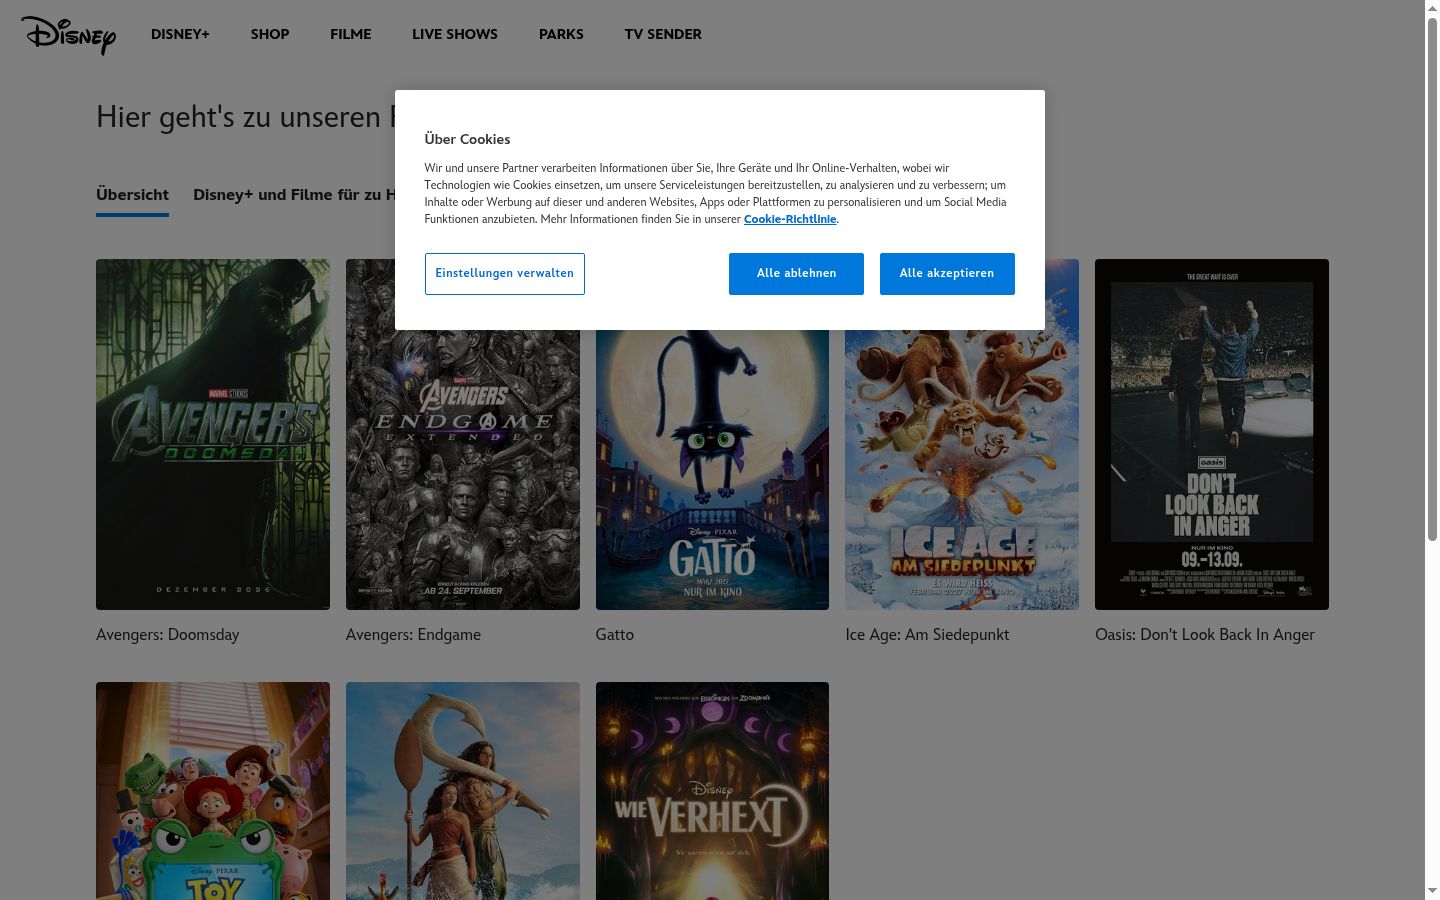This screenshot has width=1440, height=900.
Task: Click the Gatto title below poster
Action: 615,635
